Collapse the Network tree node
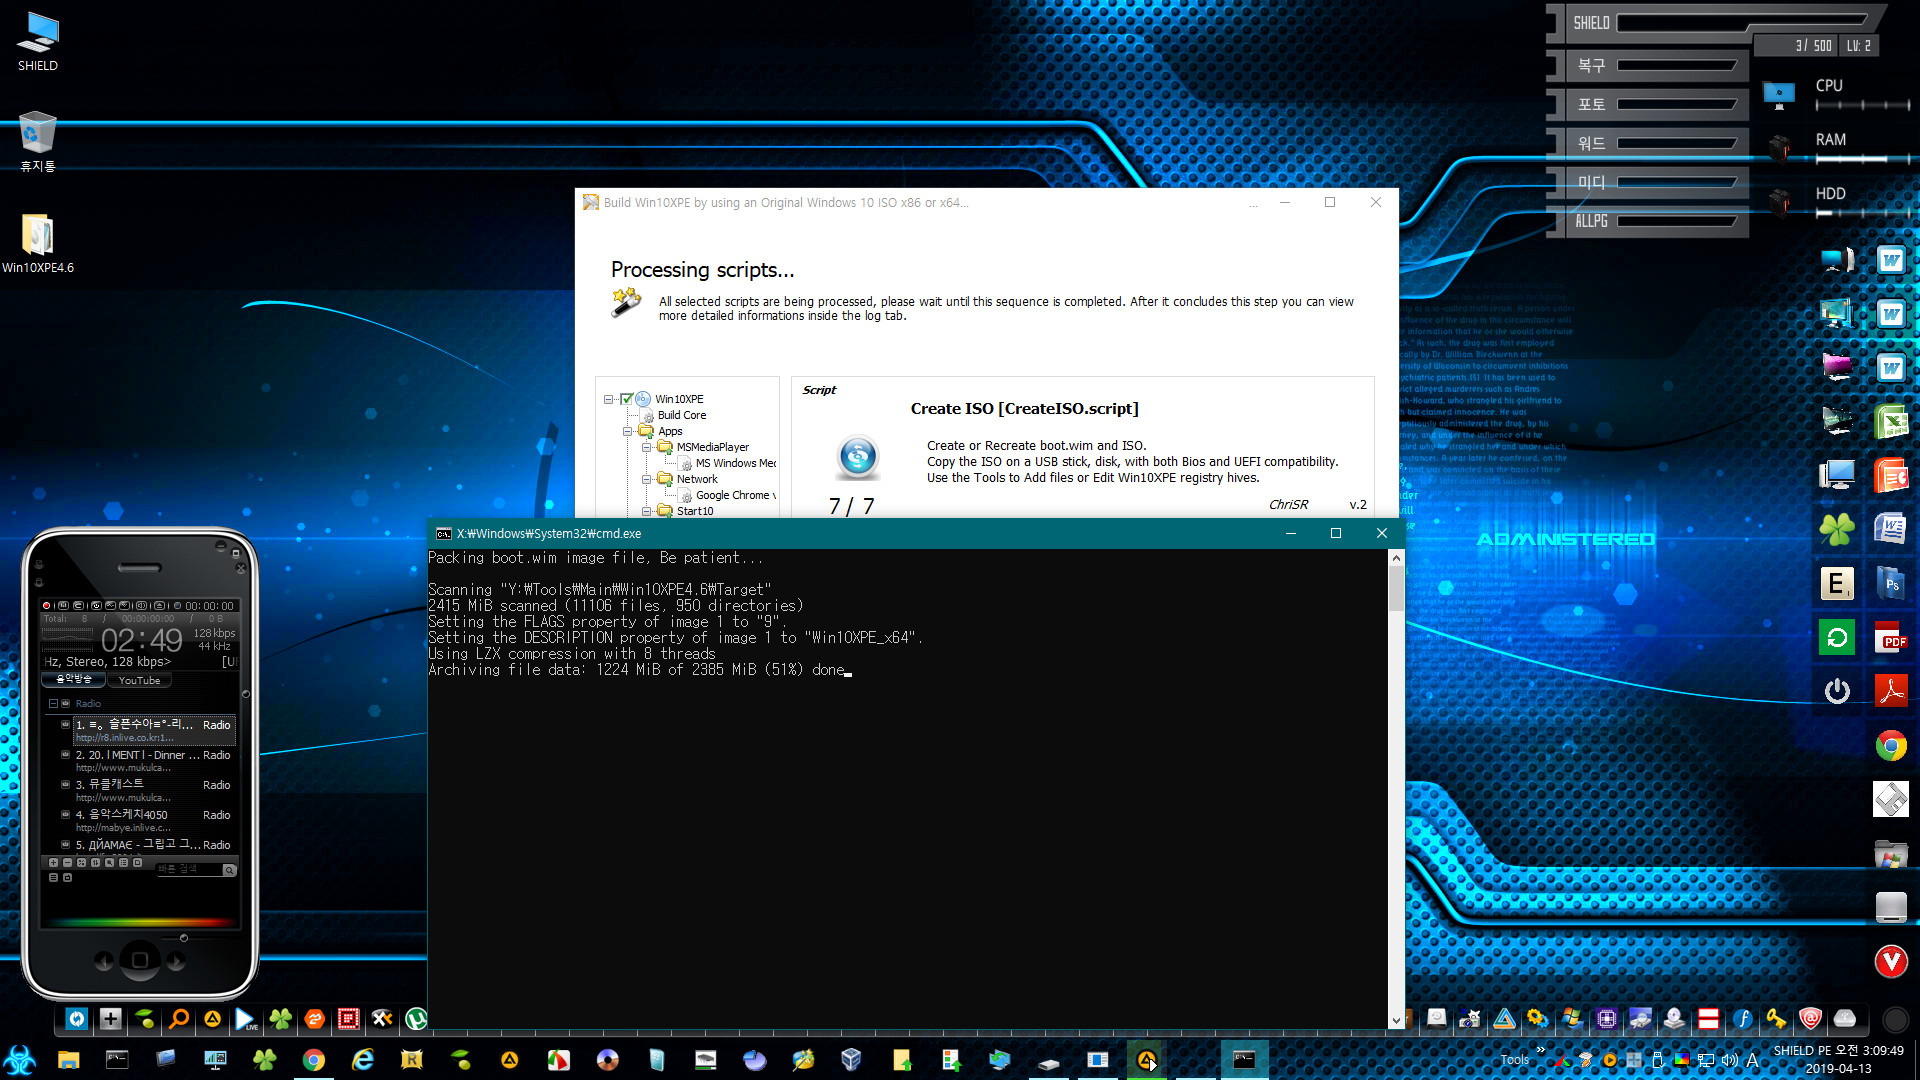 pos(647,479)
